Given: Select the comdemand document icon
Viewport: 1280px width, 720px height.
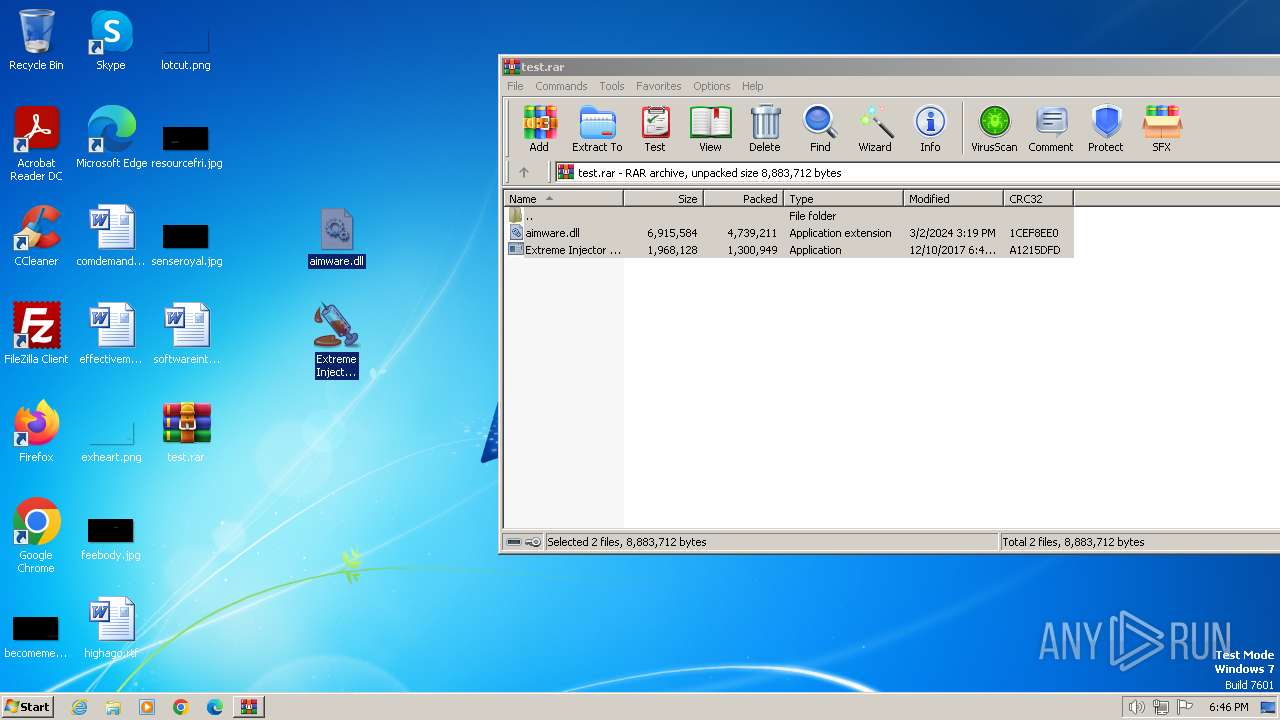Looking at the screenshot, I should pyautogui.click(x=111, y=235).
